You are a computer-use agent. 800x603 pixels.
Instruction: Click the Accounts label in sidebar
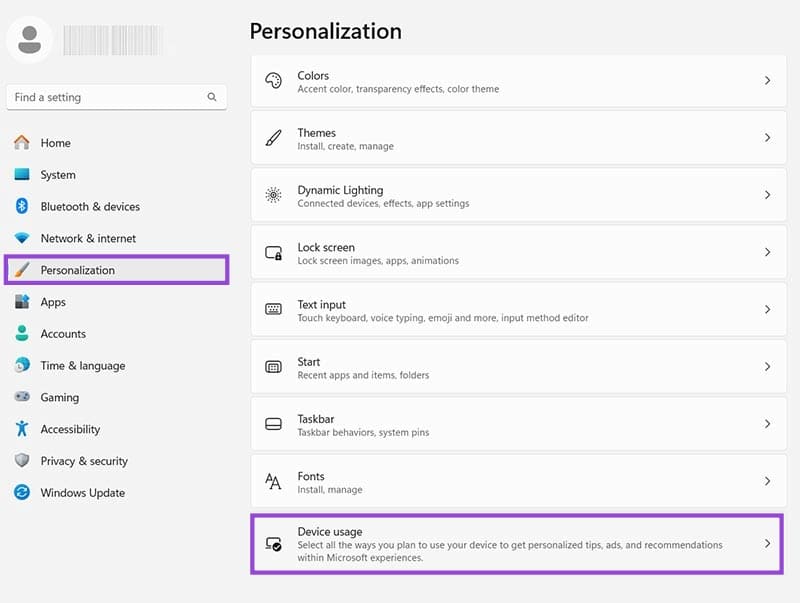pos(63,334)
